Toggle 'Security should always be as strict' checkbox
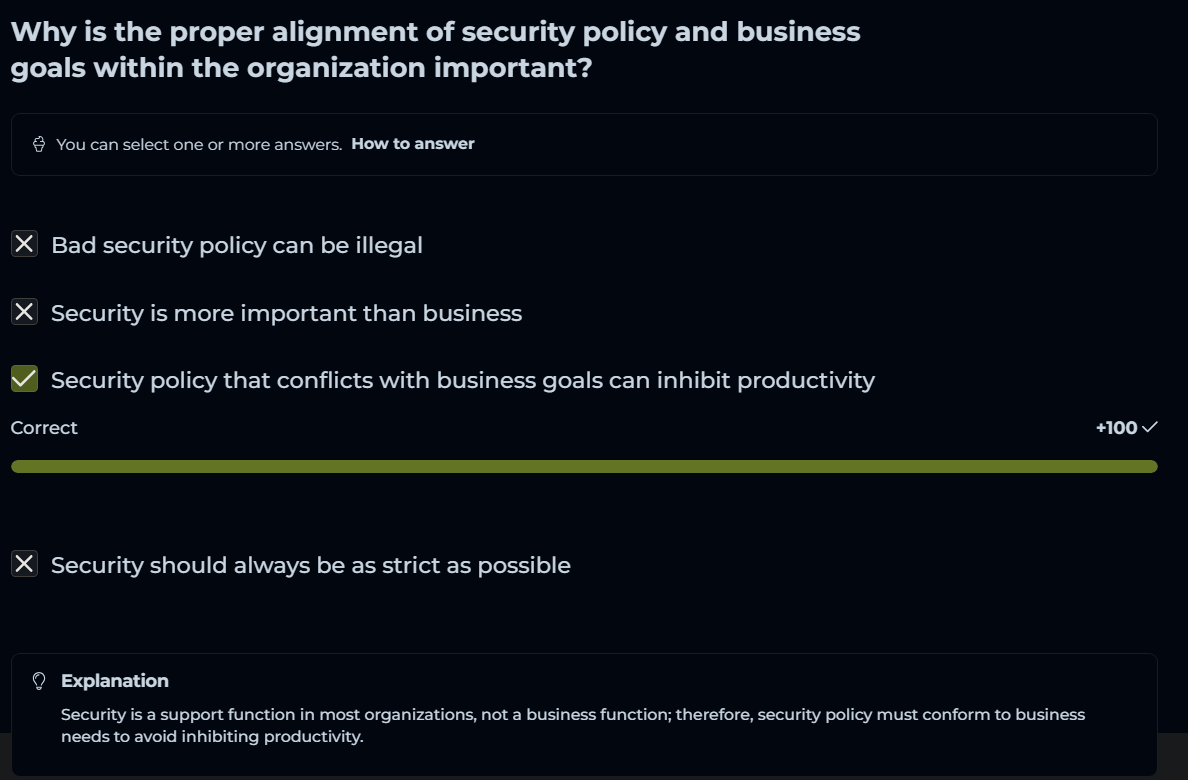The width and height of the screenshot is (1188, 780). tap(25, 564)
